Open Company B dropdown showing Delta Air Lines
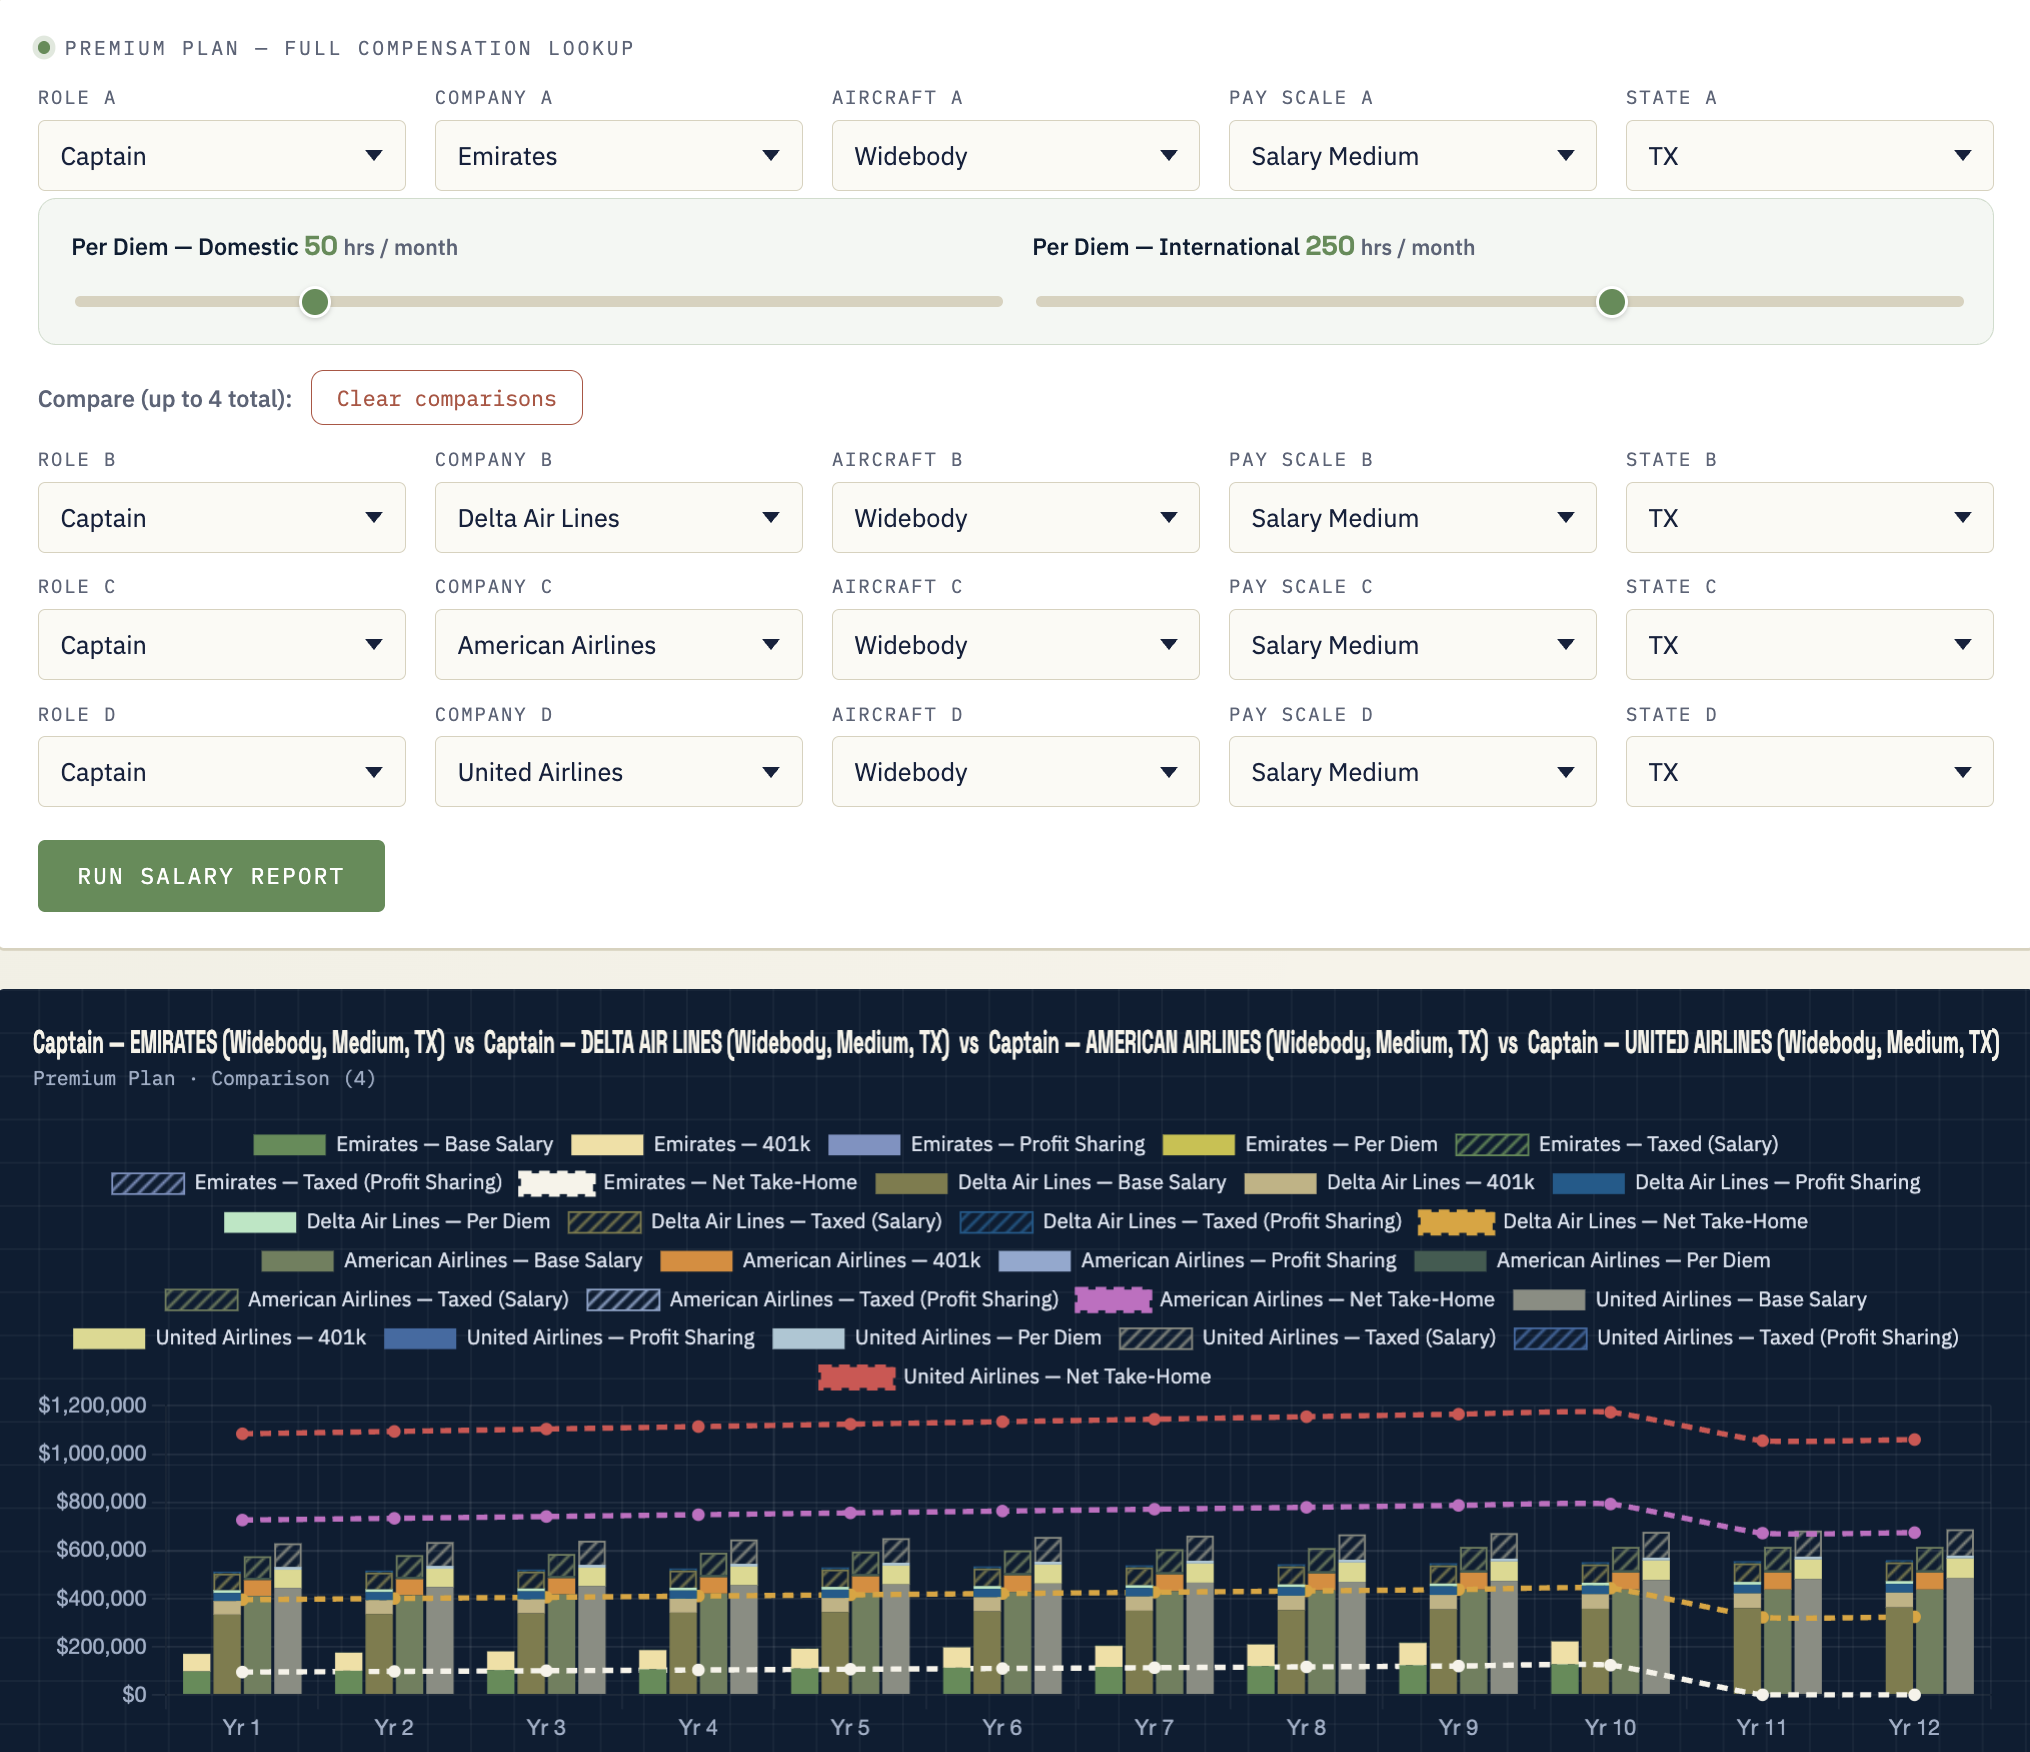 [x=619, y=518]
